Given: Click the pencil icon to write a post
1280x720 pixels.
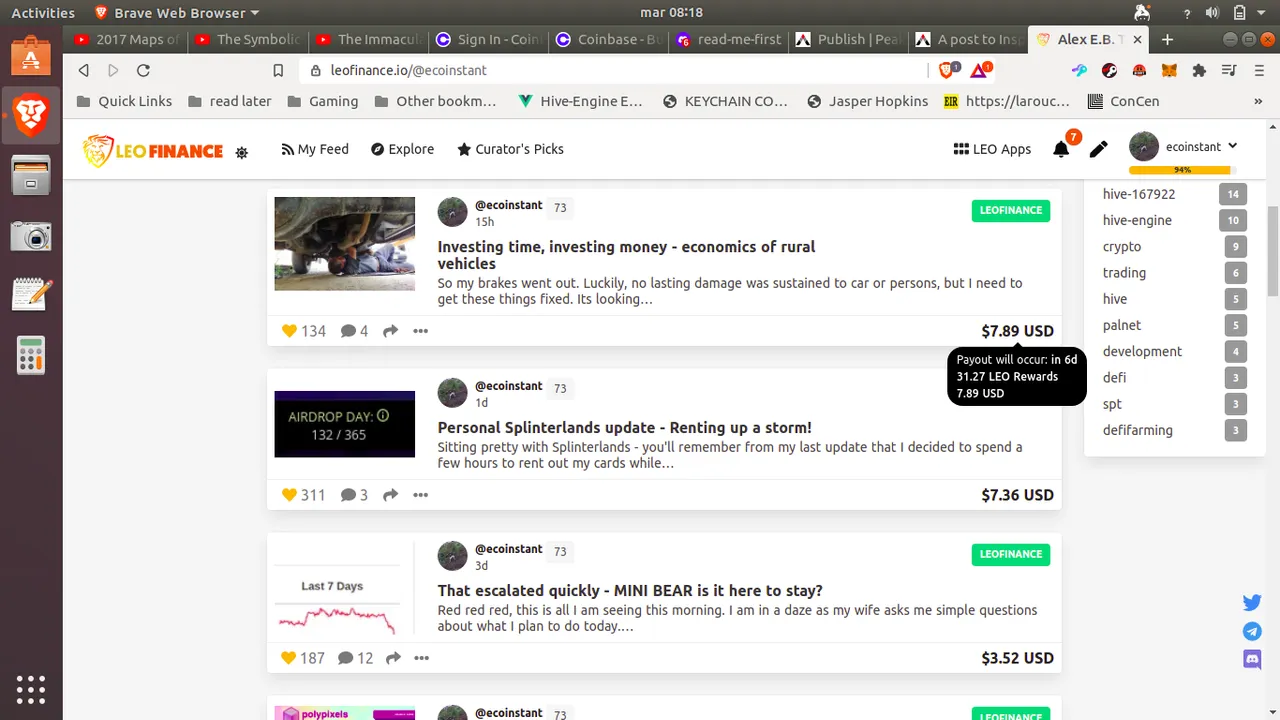Looking at the screenshot, I should tap(1098, 149).
